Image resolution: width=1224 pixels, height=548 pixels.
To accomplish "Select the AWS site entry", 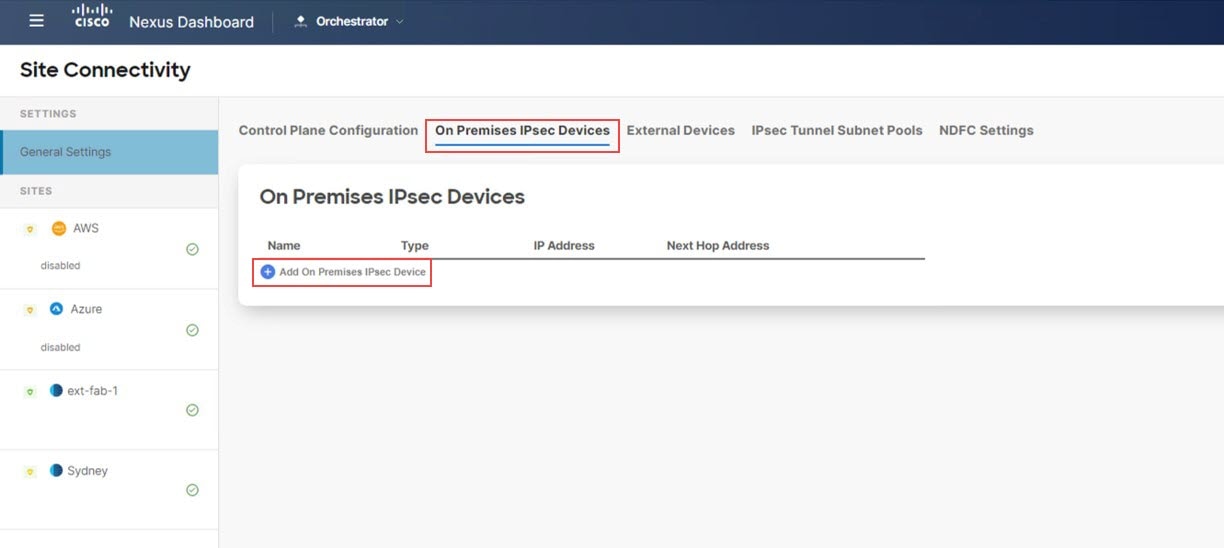I will 109,248.
